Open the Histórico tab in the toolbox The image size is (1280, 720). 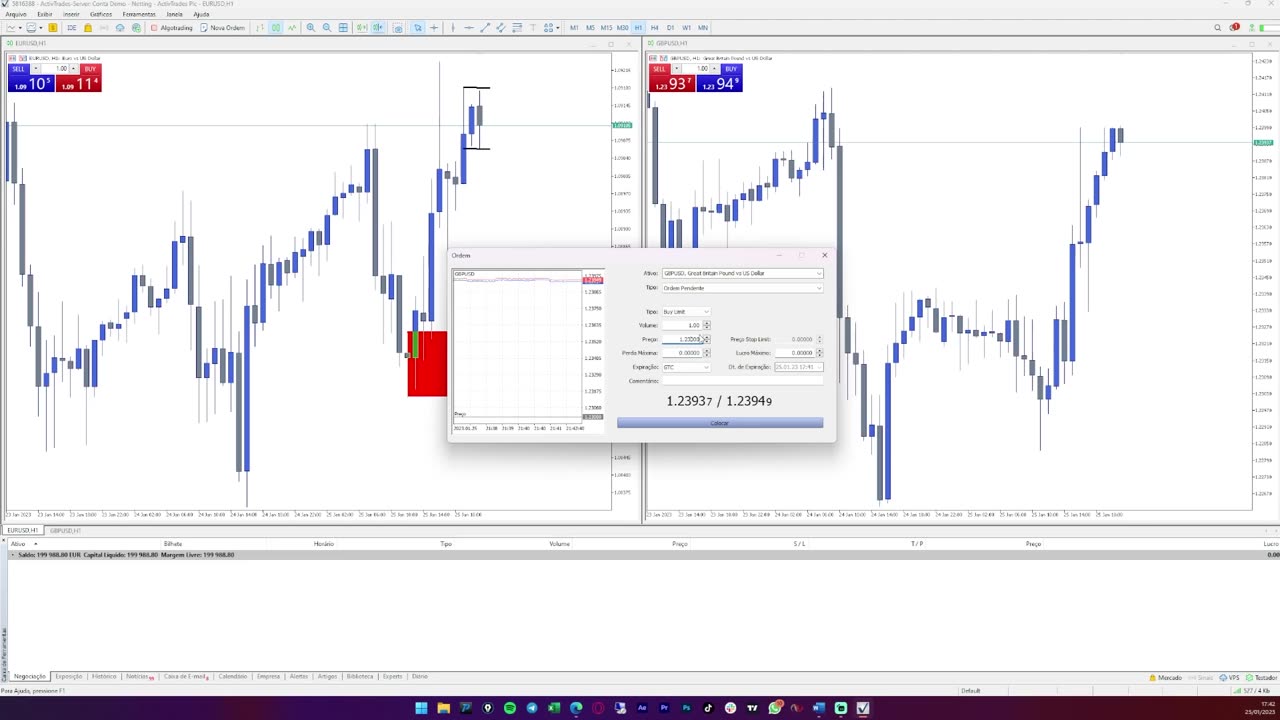click(x=104, y=677)
